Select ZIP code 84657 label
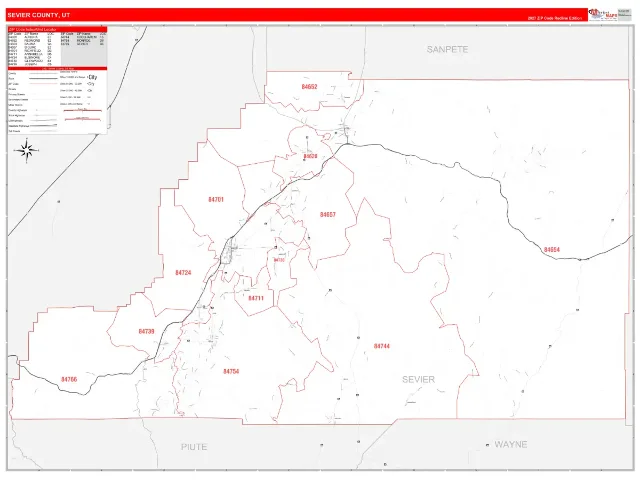The width and height of the screenshot is (640, 480). [x=328, y=215]
